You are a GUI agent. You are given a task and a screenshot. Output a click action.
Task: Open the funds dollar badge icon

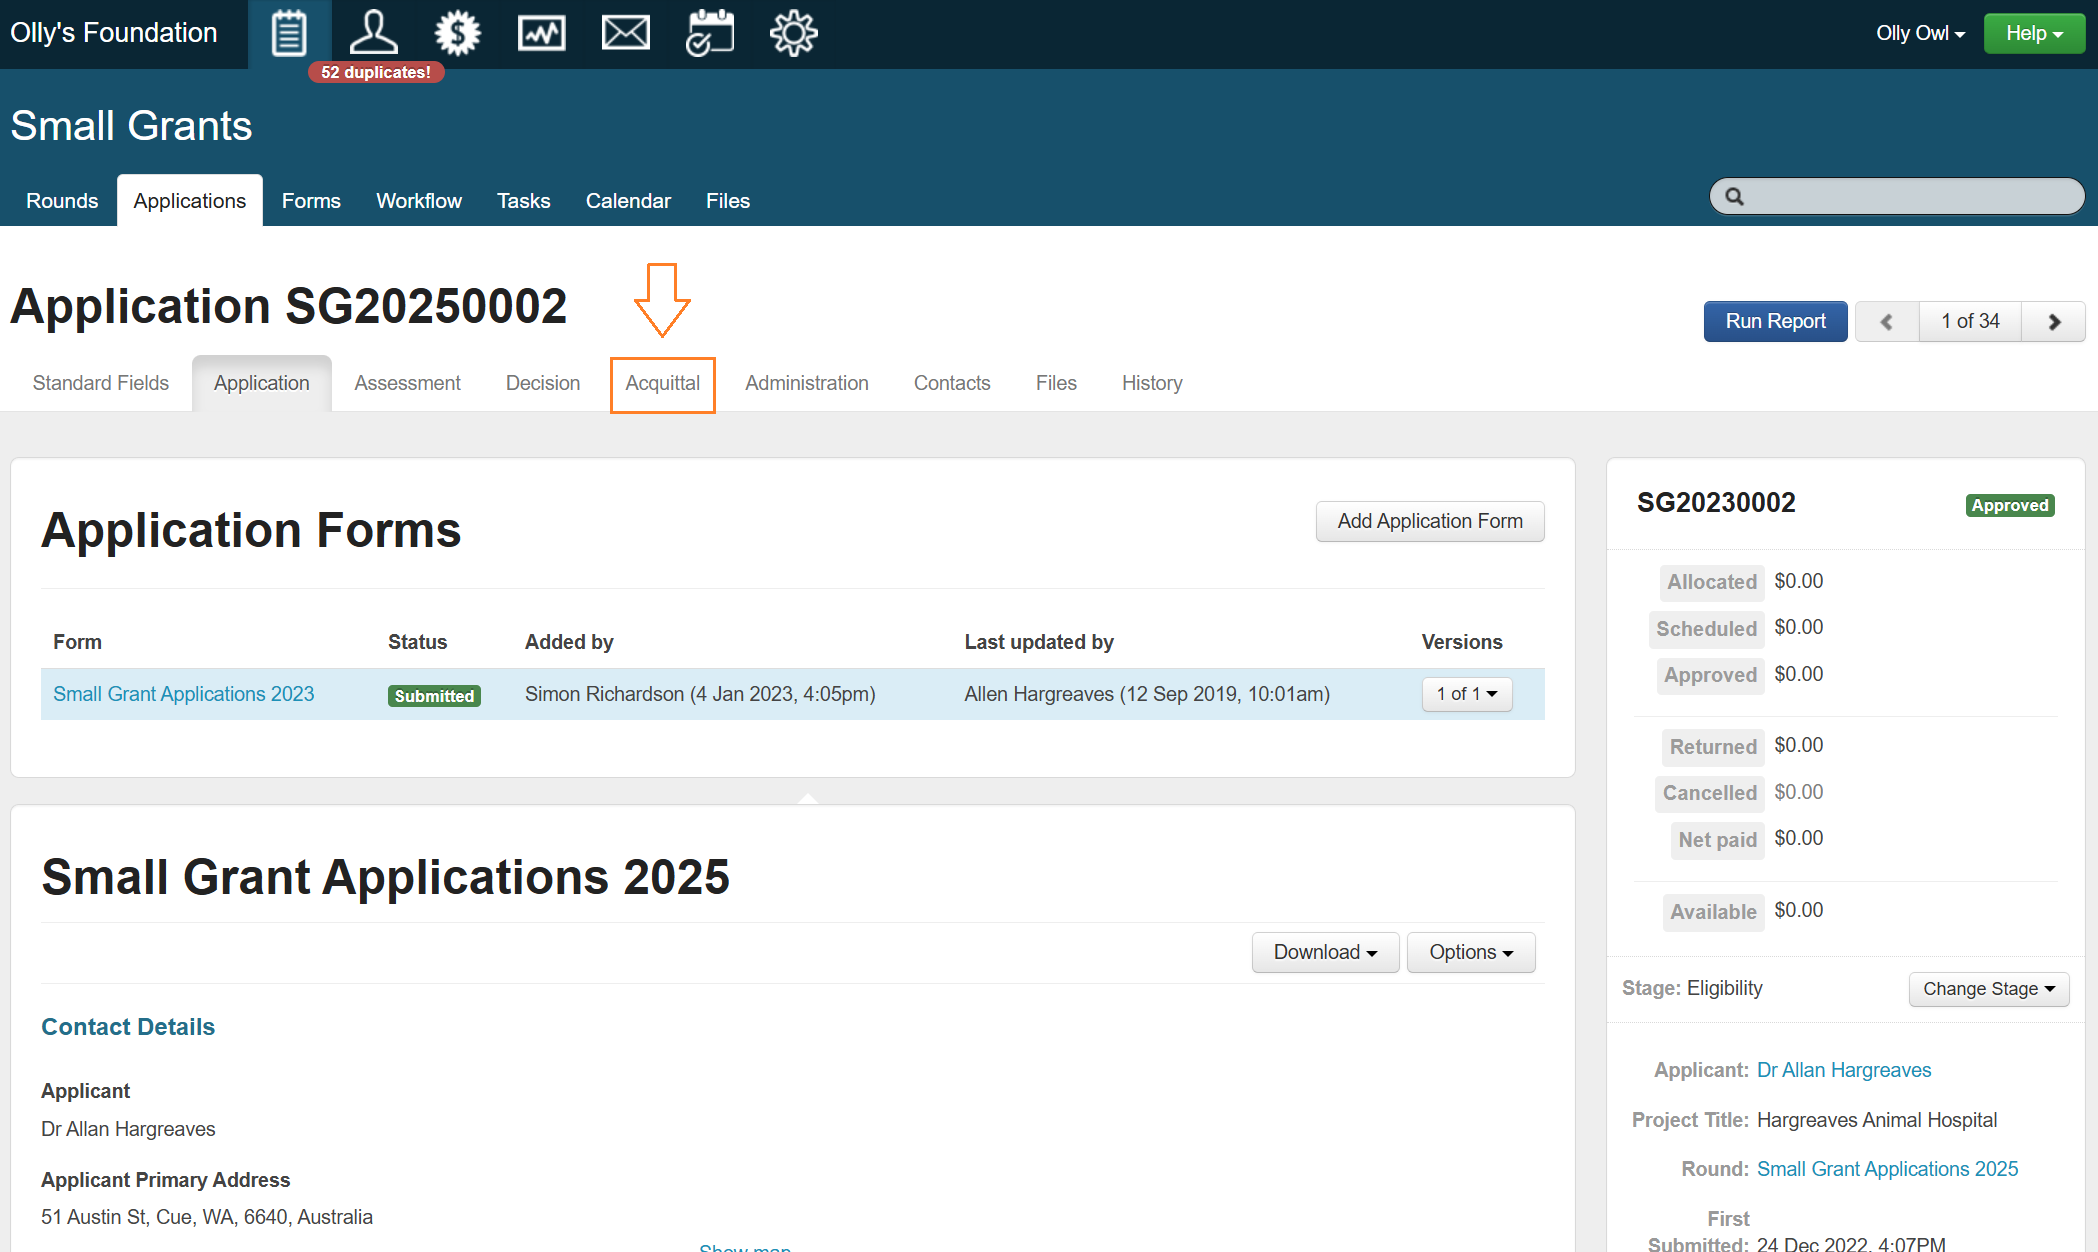(x=457, y=33)
